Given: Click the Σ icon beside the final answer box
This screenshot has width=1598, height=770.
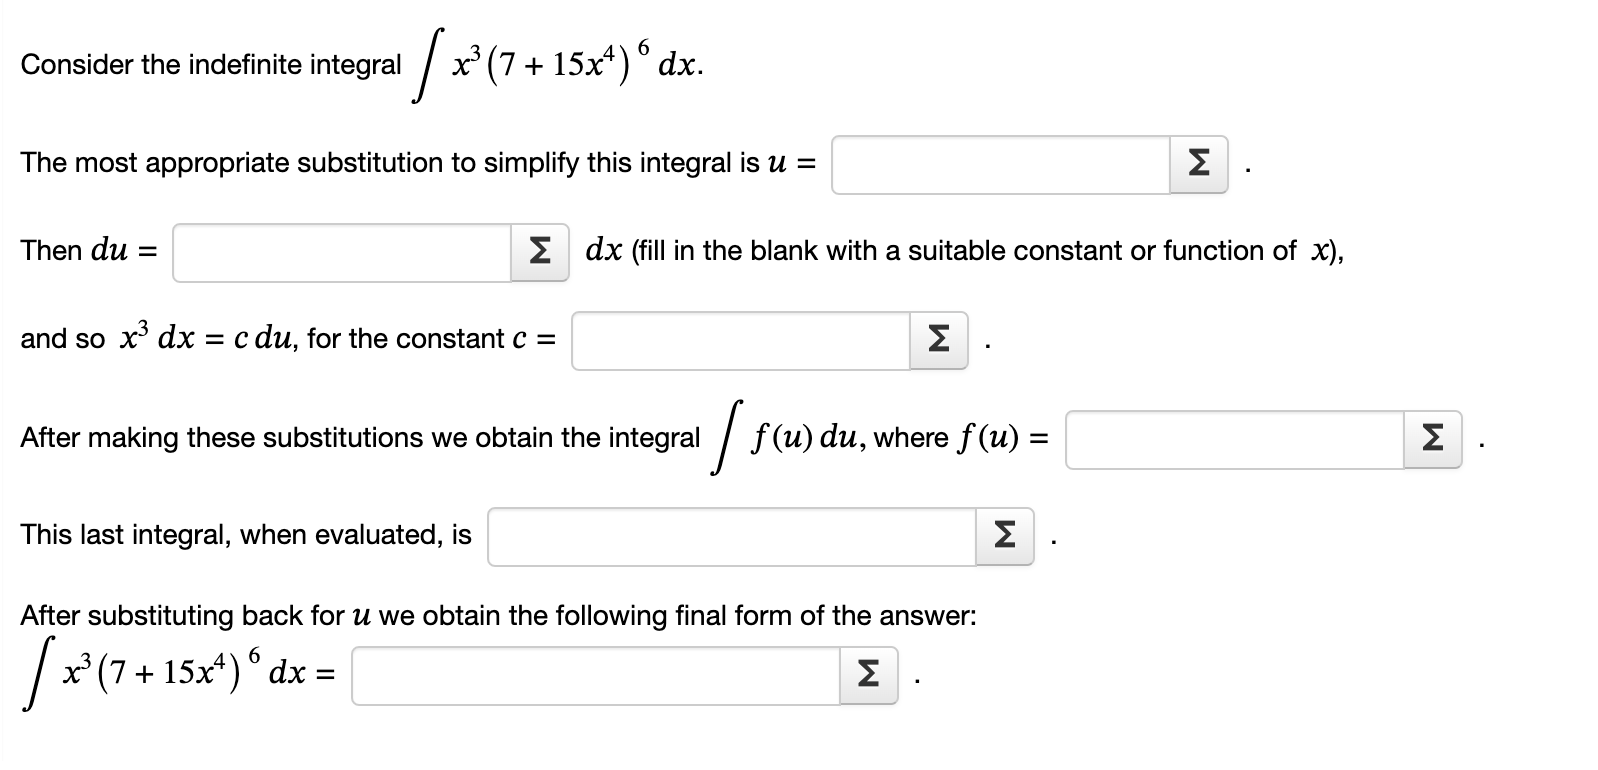Looking at the screenshot, I should tap(869, 677).
